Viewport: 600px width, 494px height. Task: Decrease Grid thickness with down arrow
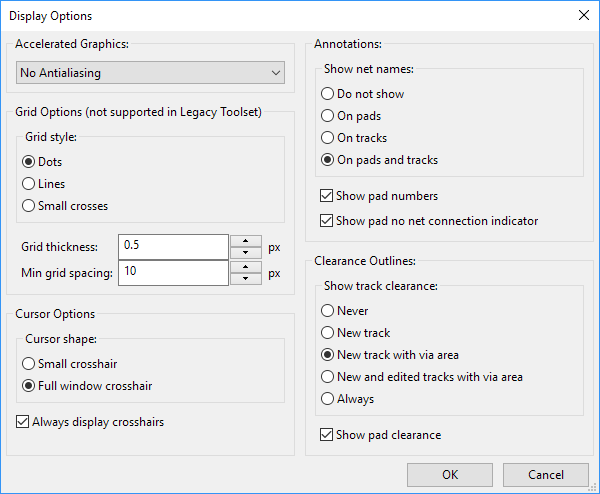coord(246,253)
